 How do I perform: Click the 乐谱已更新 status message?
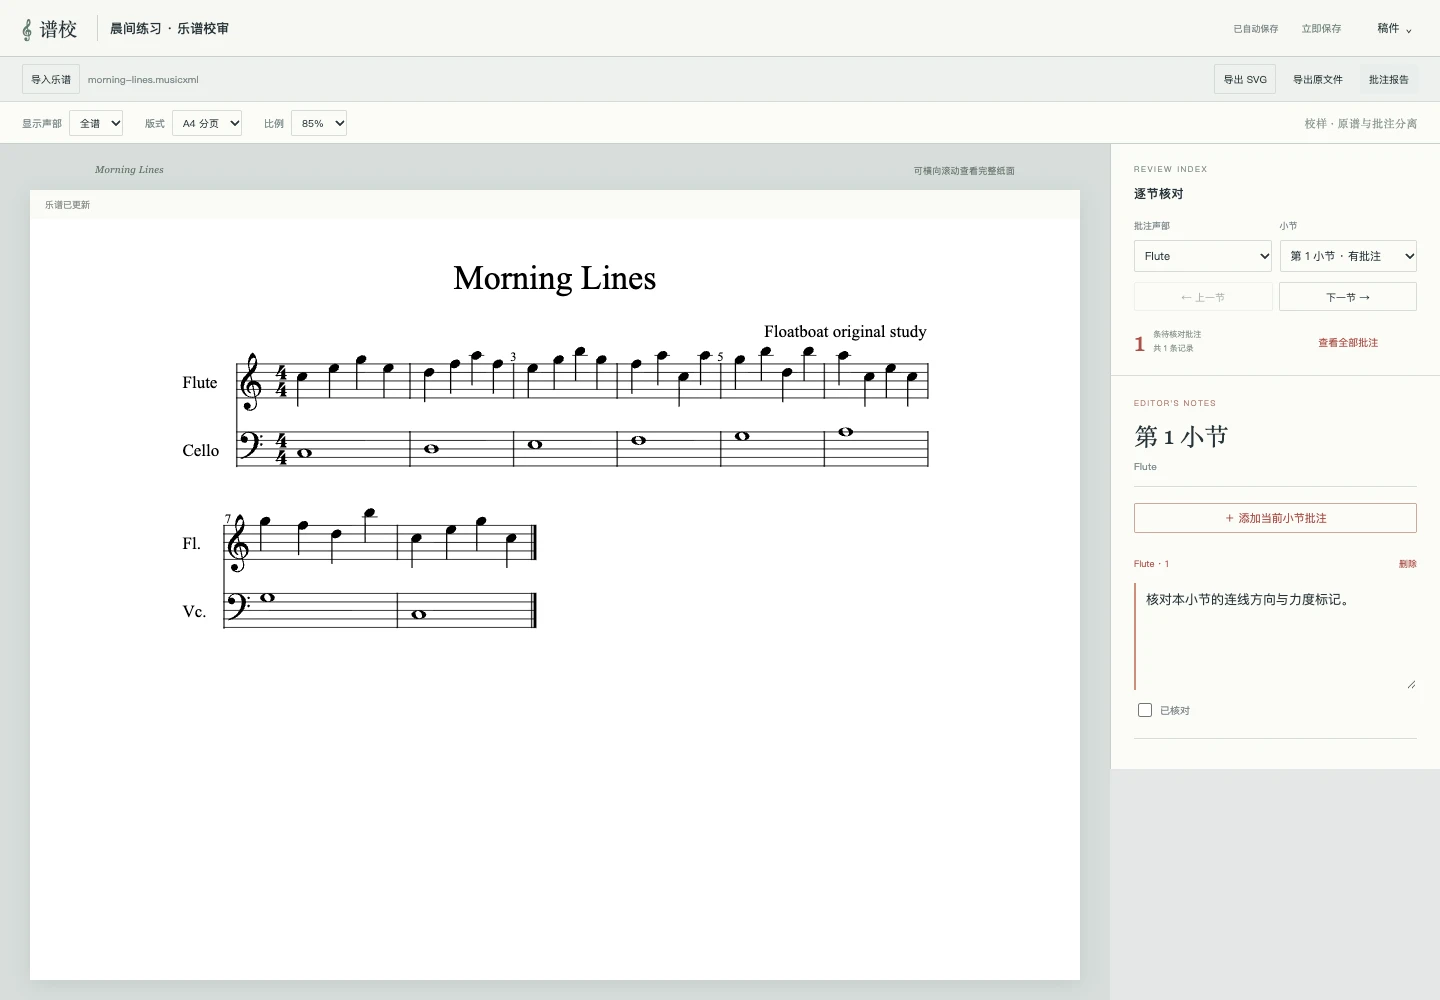pos(67,205)
